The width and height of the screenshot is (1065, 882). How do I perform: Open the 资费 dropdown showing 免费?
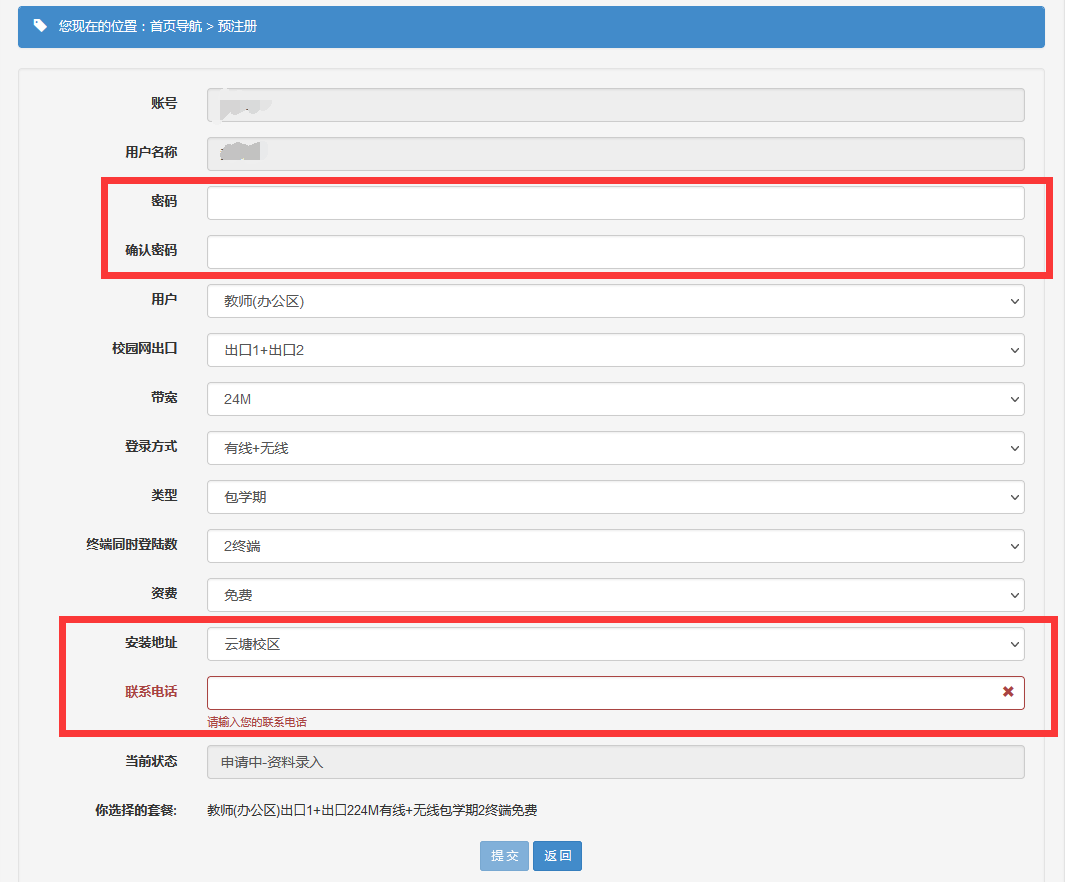coord(615,595)
